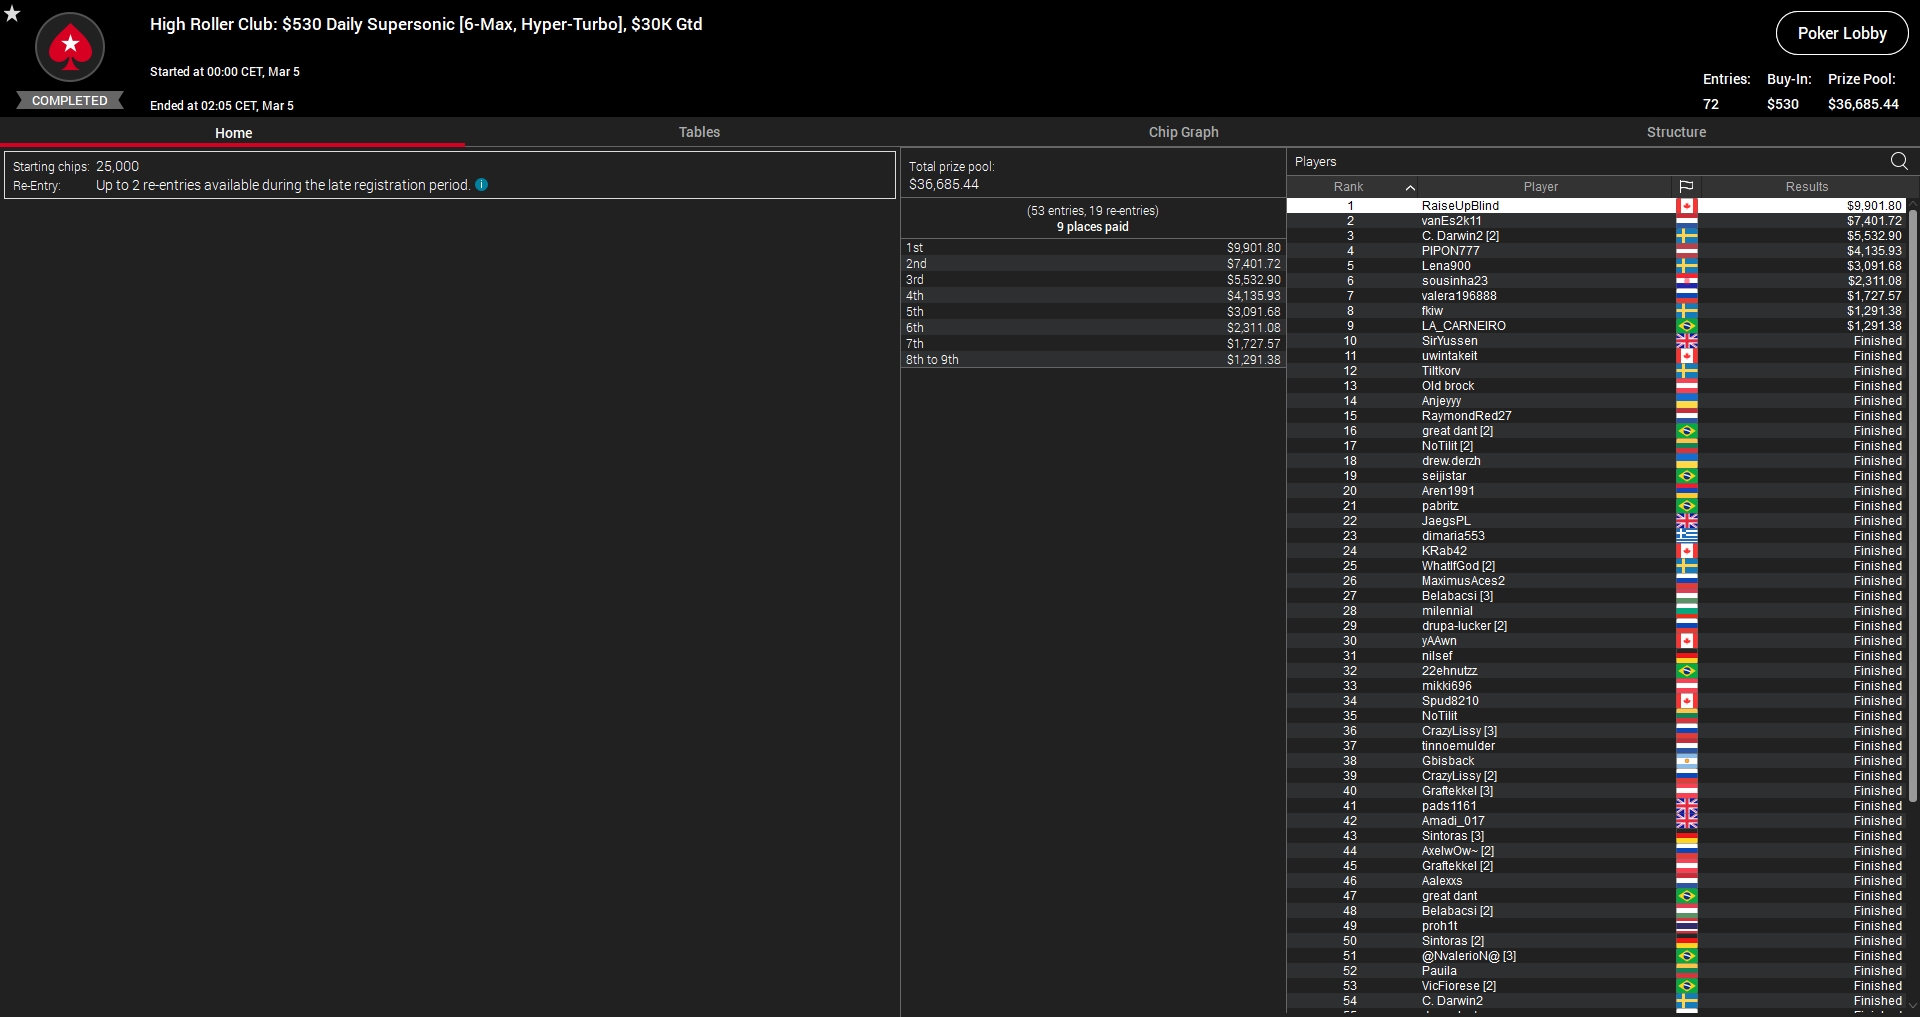Viewport: 1920px width, 1017px height.
Task: Click the Starting chips 25,000 value
Action: [x=117, y=166]
